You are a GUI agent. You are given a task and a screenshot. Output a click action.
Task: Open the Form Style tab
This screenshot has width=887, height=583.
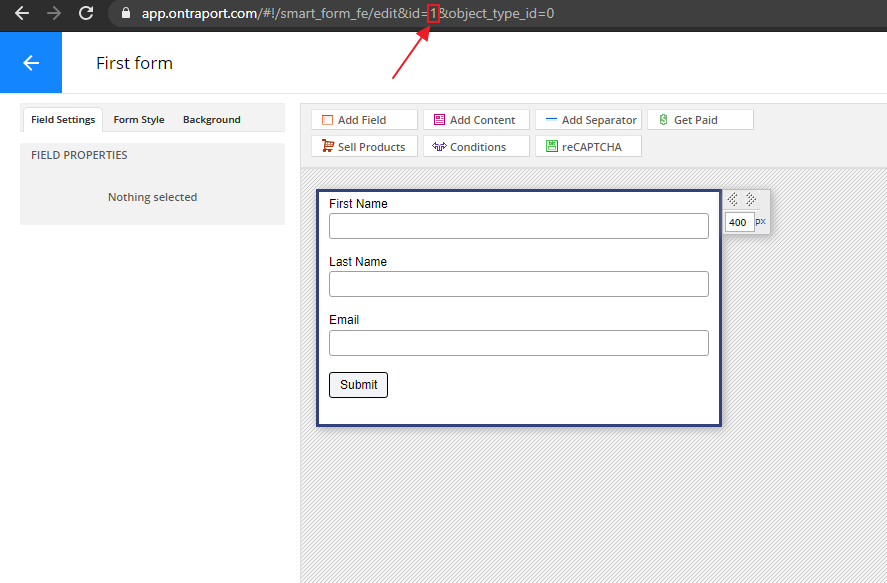coord(139,120)
